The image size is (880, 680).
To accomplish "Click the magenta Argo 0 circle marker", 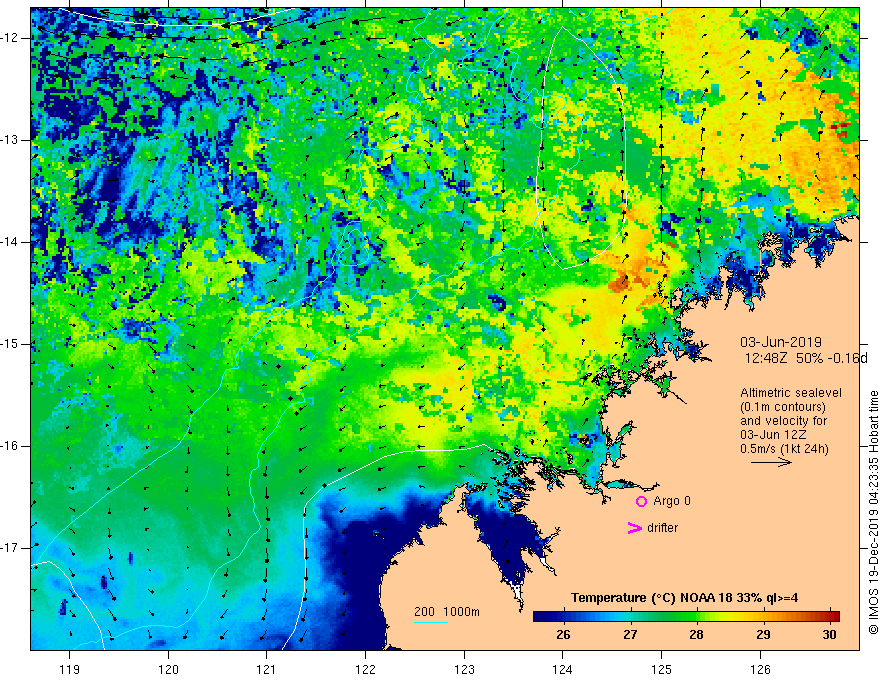I will [641, 502].
